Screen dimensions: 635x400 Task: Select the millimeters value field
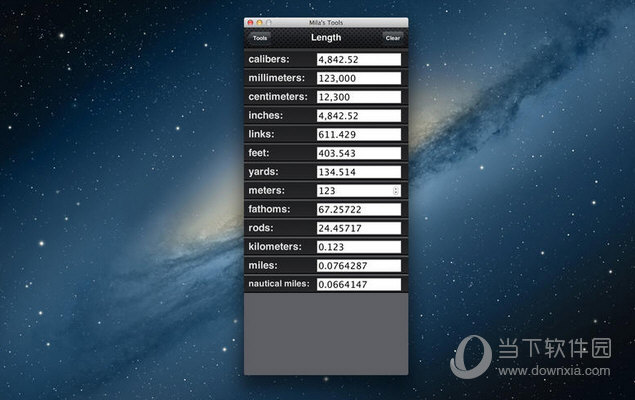359,78
